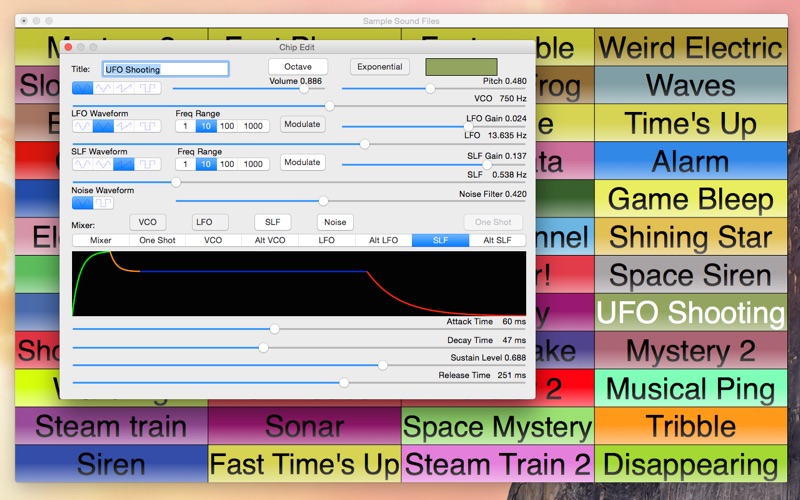
Task: Click the LFO Gain slider knob
Action: (468, 127)
